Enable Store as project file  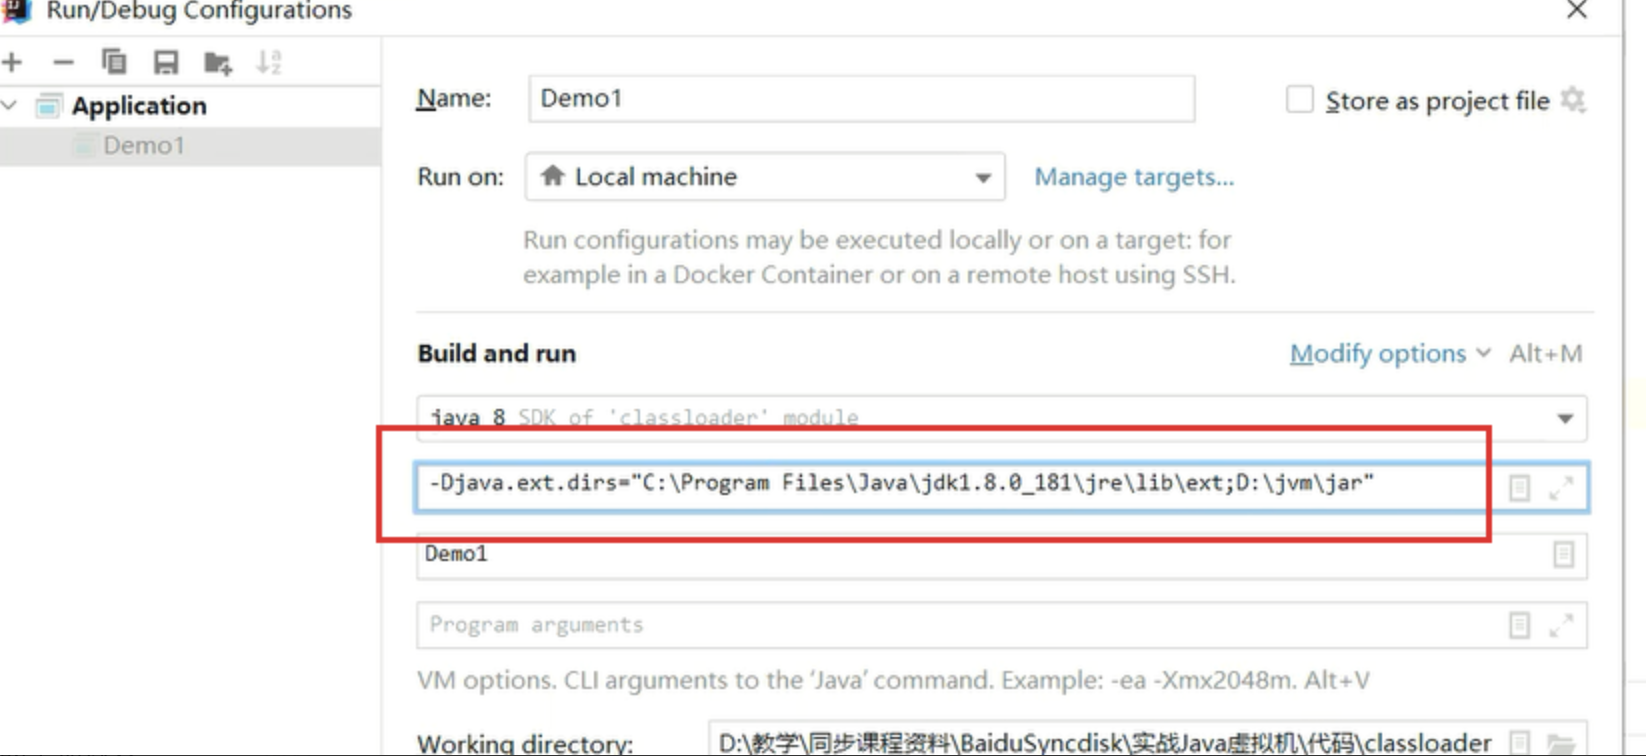tap(1299, 100)
